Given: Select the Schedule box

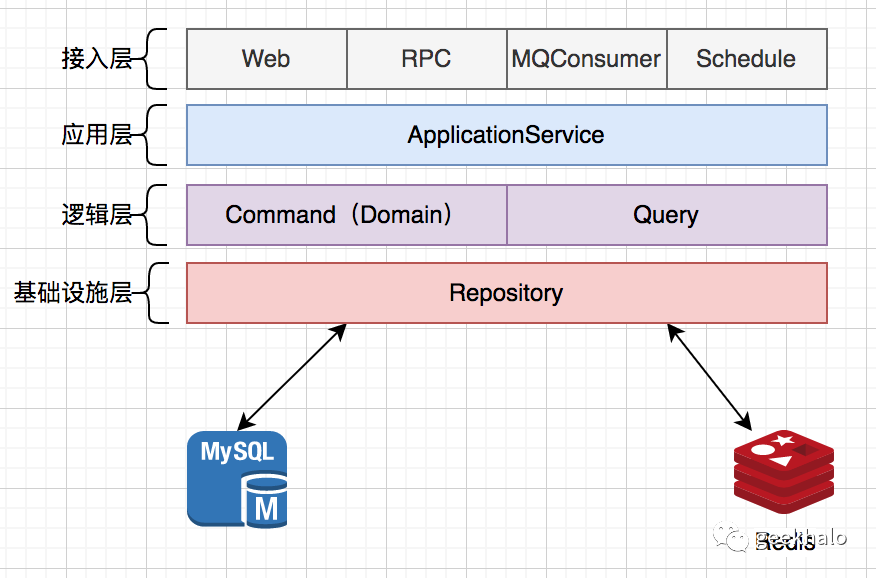Looking at the screenshot, I should pos(747,59).
